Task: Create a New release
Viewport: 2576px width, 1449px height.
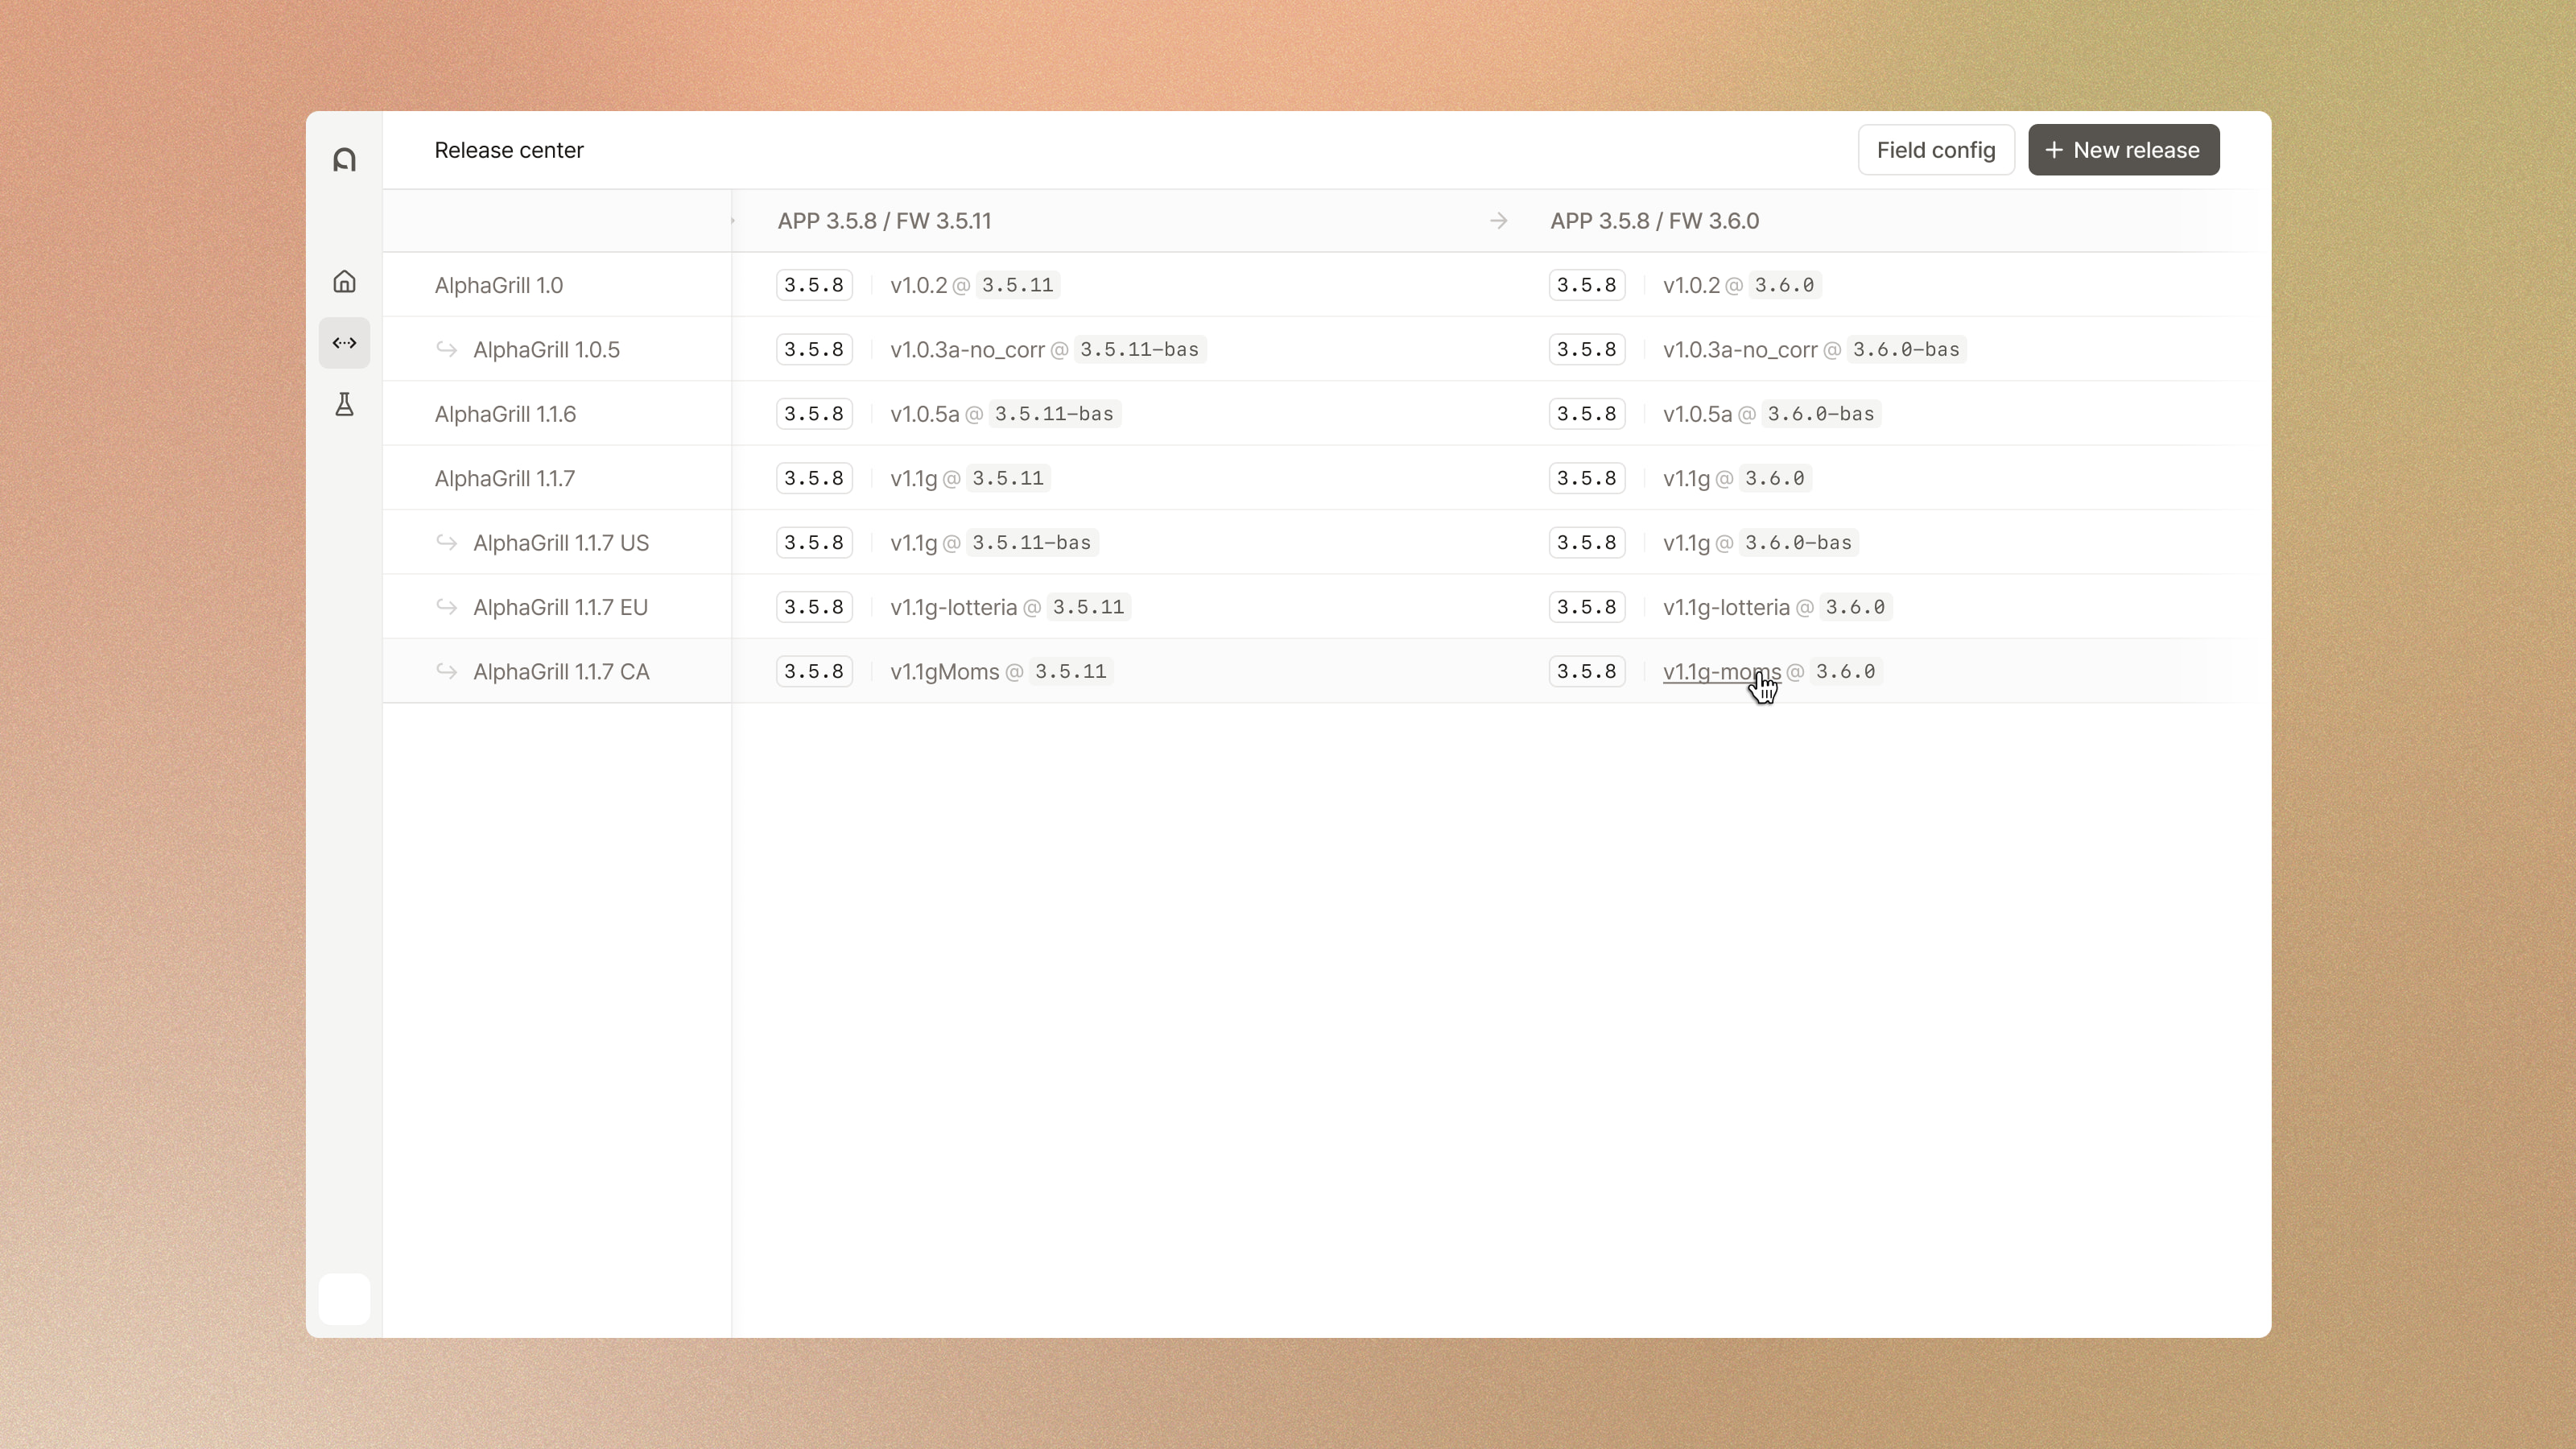Action: 2123,150
